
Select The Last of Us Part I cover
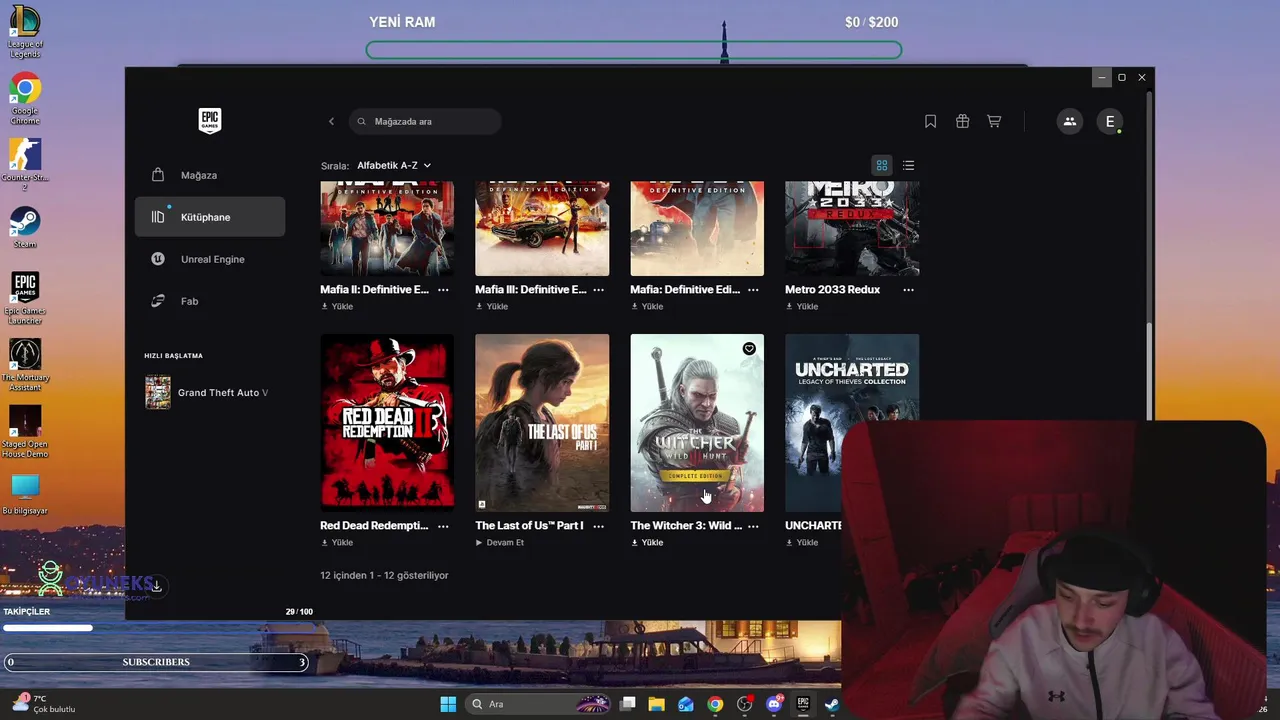[542, 423]
